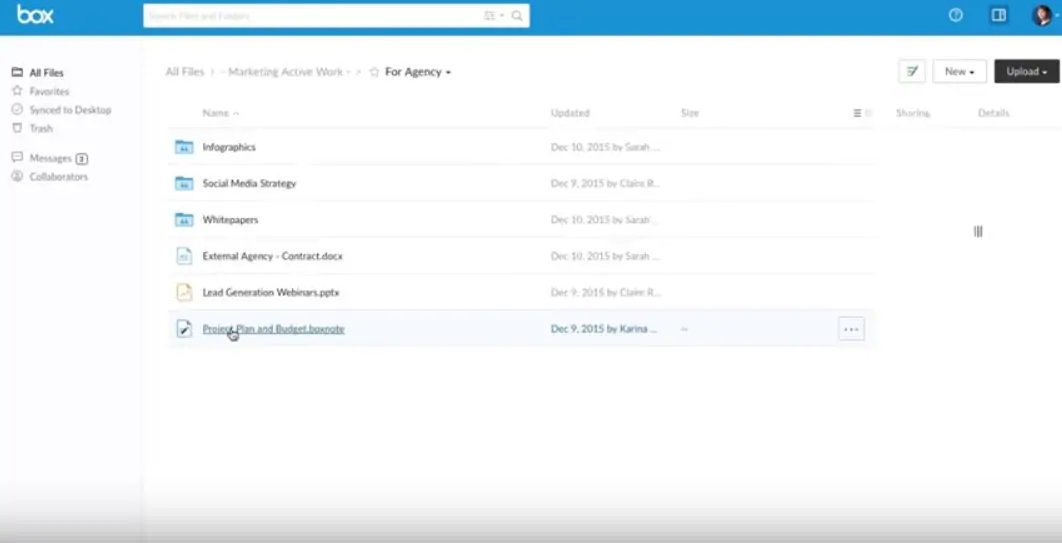
Task: Click the External Agency Contract docx icon
Action: pyautogui.click(x=184, y=256)
